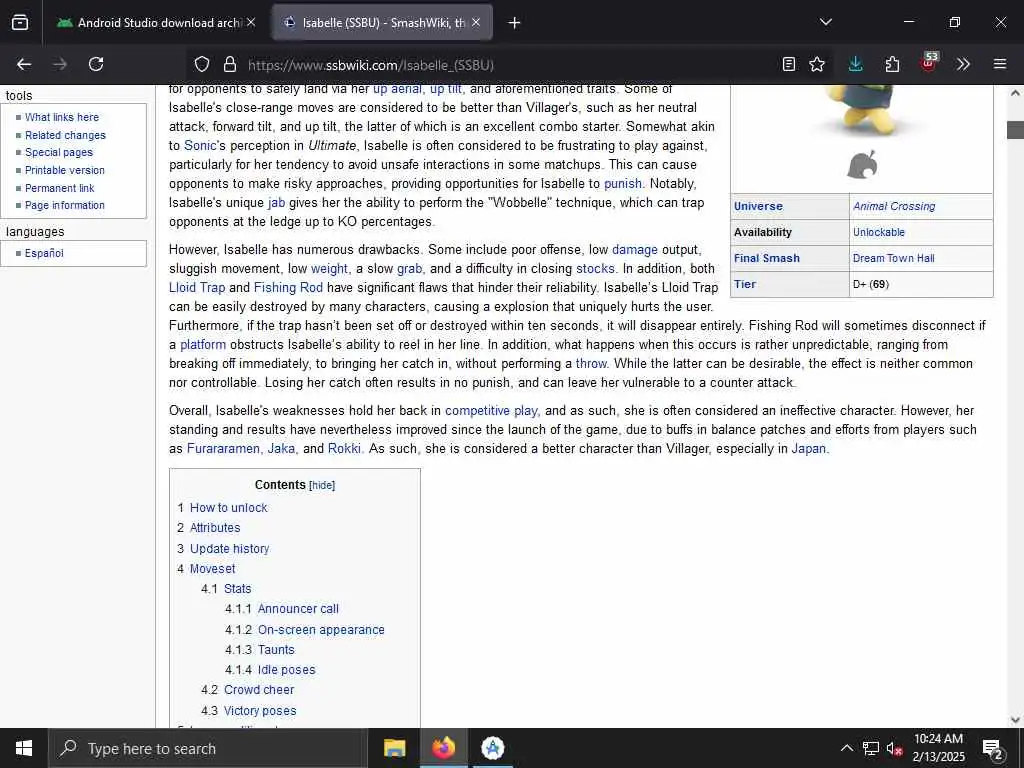The height and width of the screenshot is (768, 1024).
Task: Click the address bar URL field
Action: coord(507,65)
